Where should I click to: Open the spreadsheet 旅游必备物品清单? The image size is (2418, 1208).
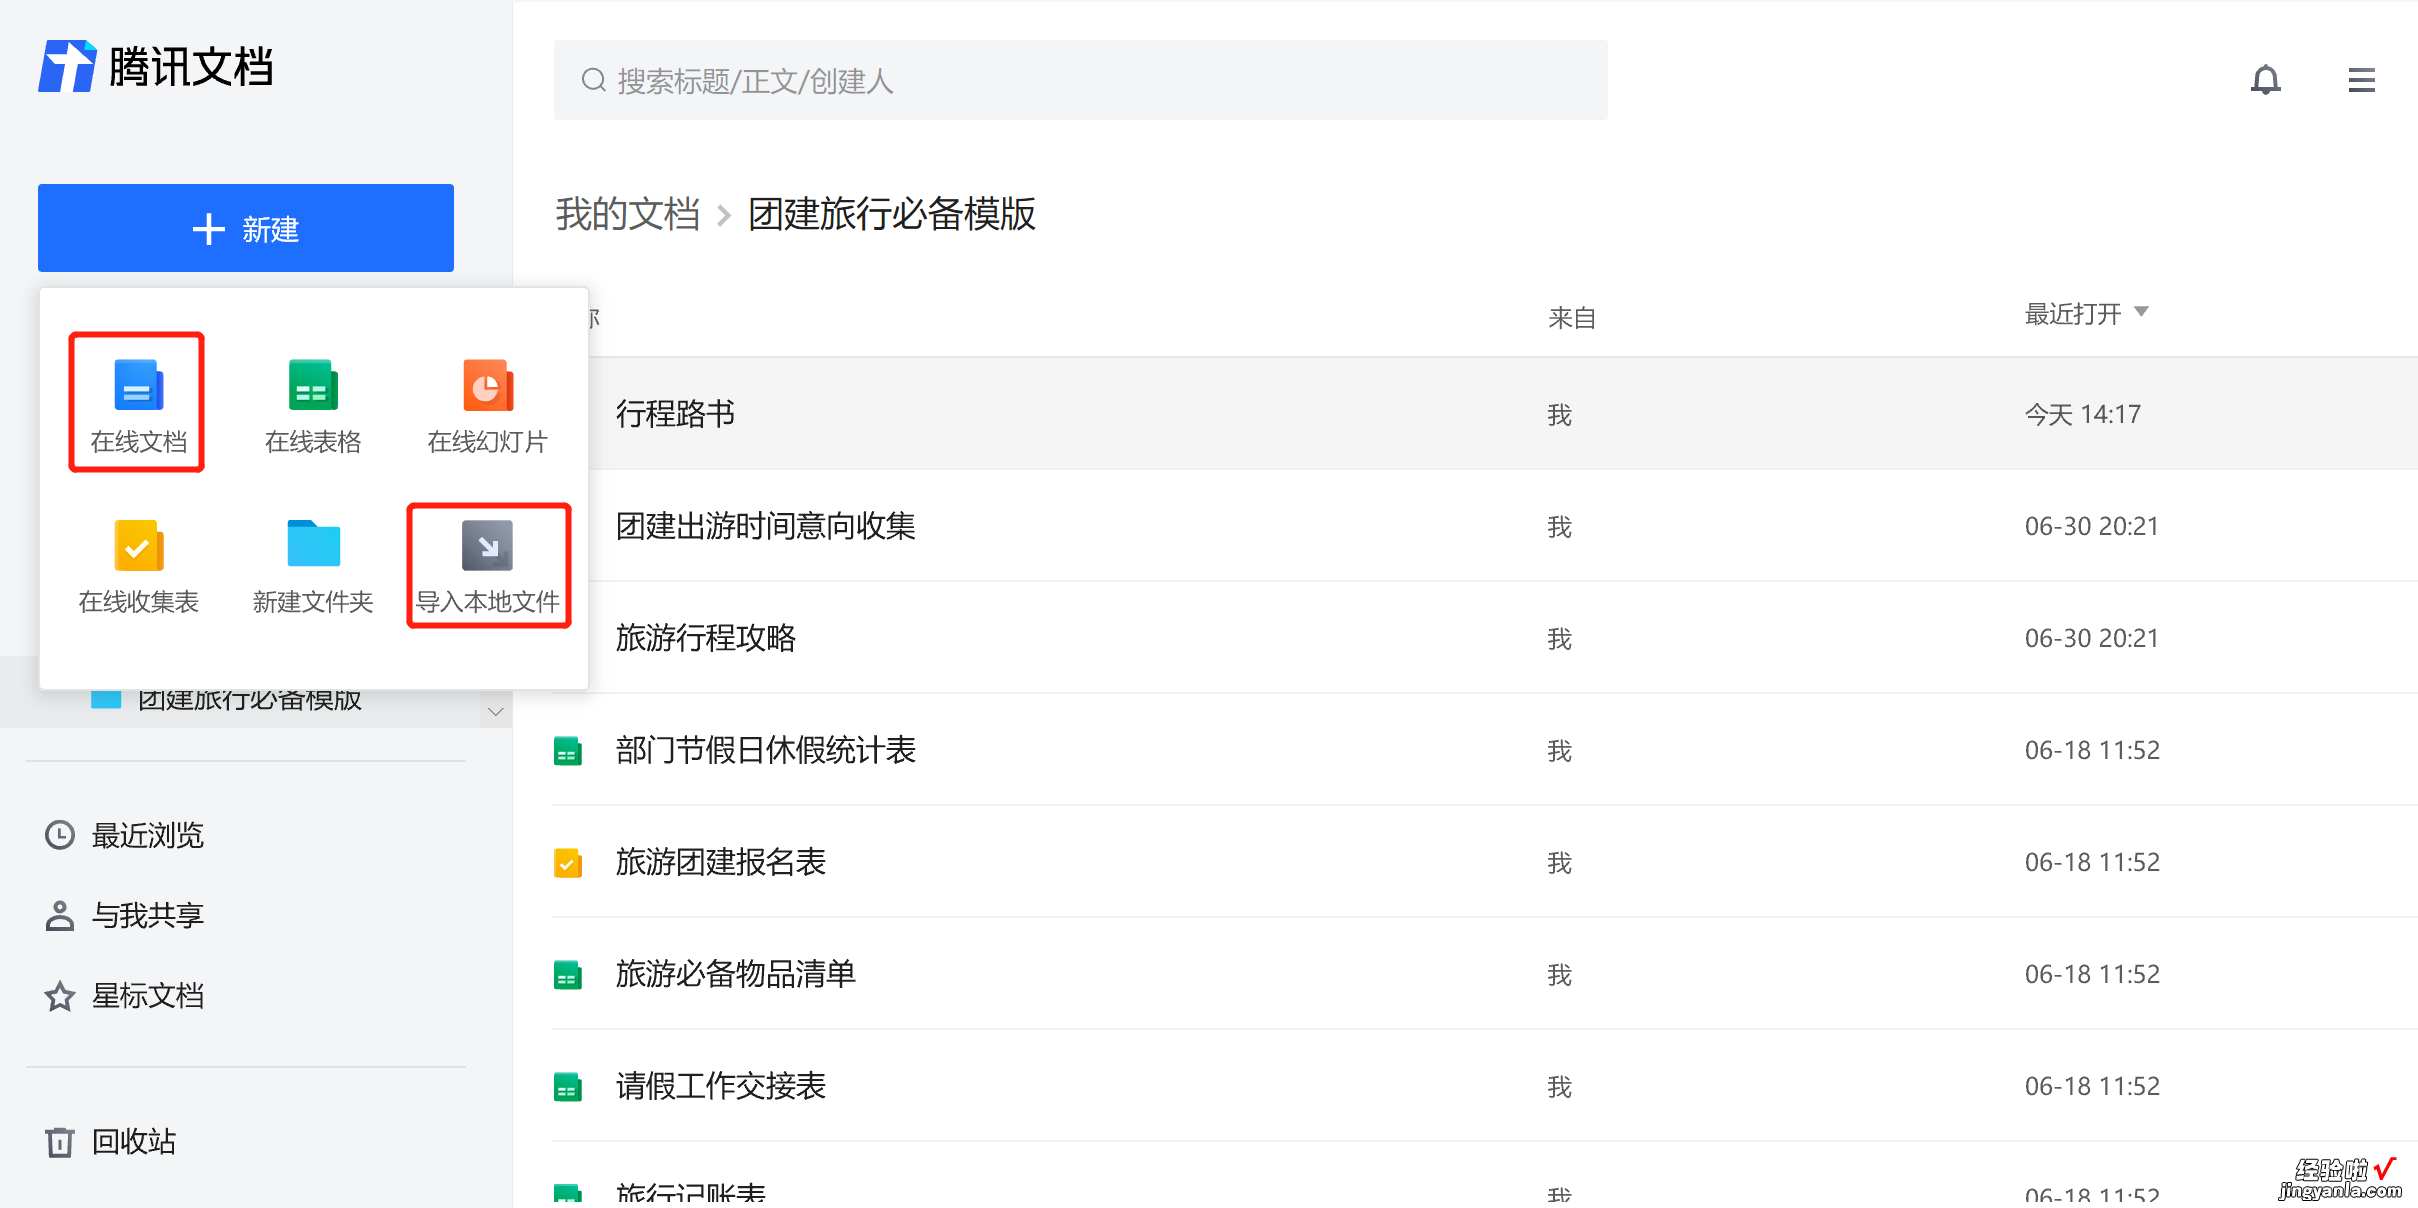[x=735, y=974]
